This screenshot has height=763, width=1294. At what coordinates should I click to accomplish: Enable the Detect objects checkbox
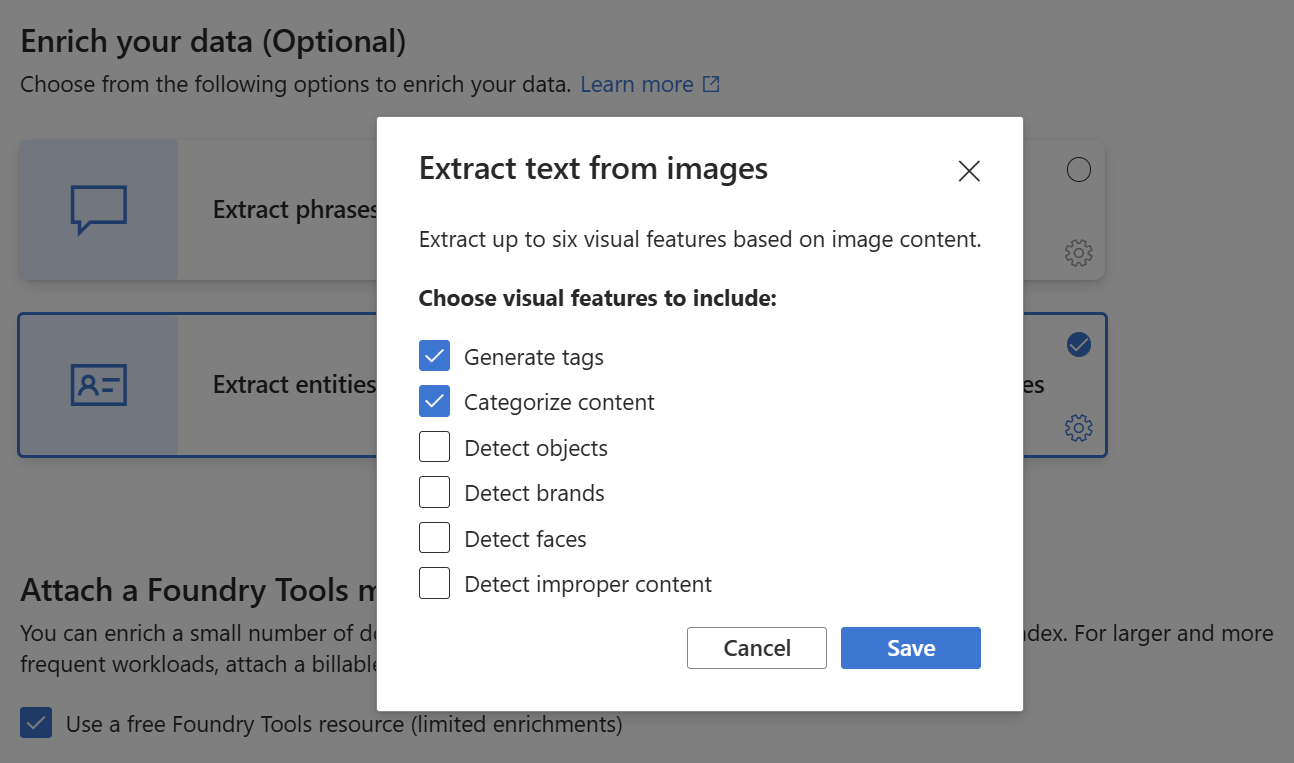coord(434,447)
